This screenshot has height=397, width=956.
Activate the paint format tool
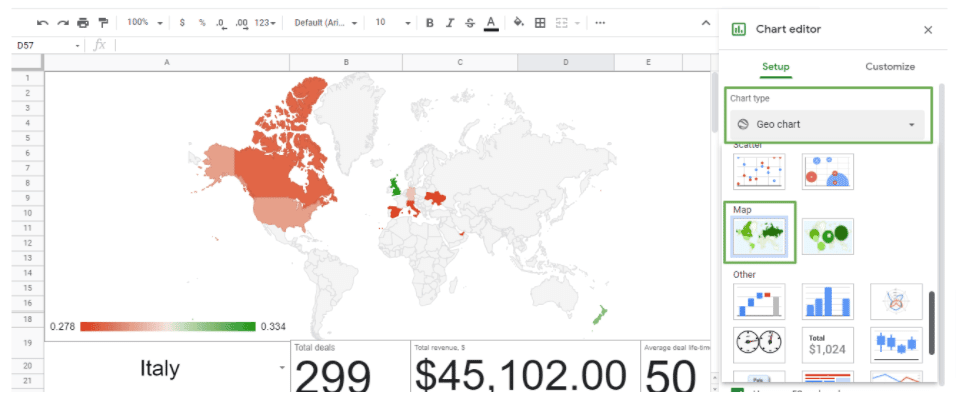click(x=103, y=23)
